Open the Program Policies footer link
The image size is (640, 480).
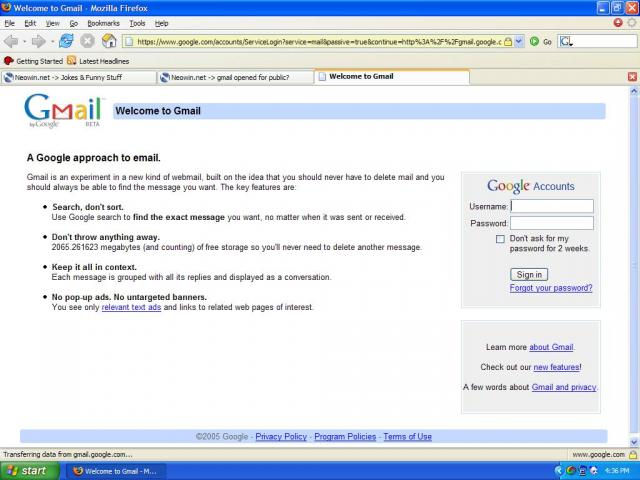coord(345,436)
